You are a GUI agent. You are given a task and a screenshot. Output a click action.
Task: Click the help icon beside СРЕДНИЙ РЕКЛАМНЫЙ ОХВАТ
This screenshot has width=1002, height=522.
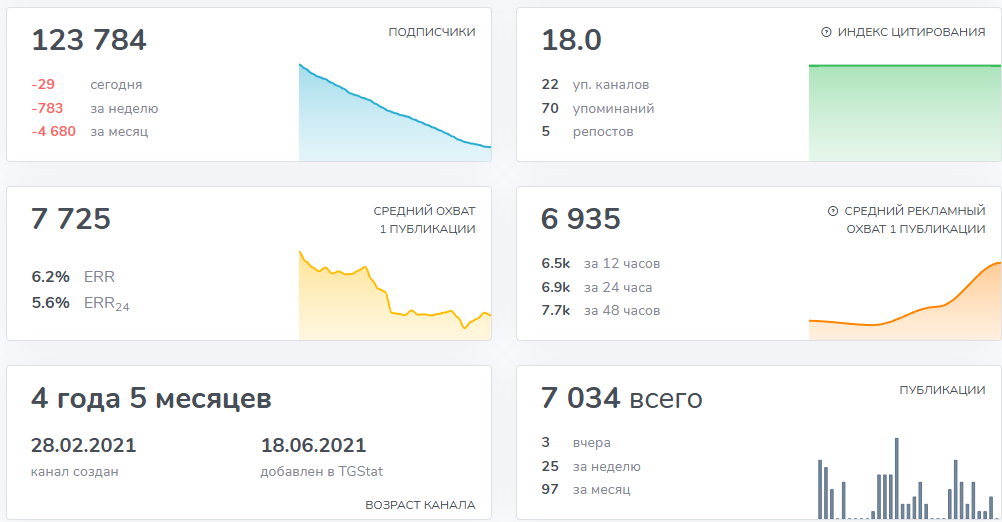[833, 211]
